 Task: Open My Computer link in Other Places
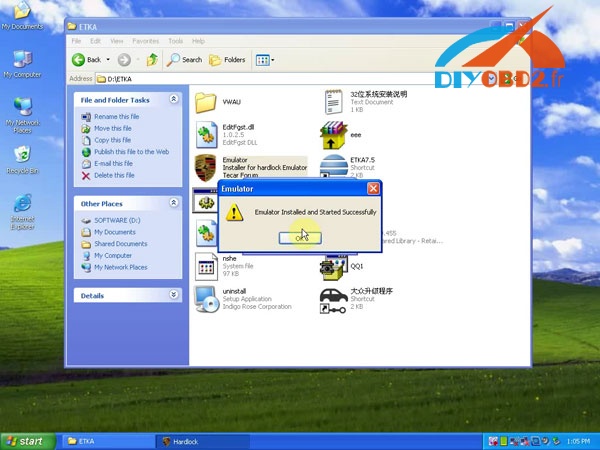tap(113, 256)
